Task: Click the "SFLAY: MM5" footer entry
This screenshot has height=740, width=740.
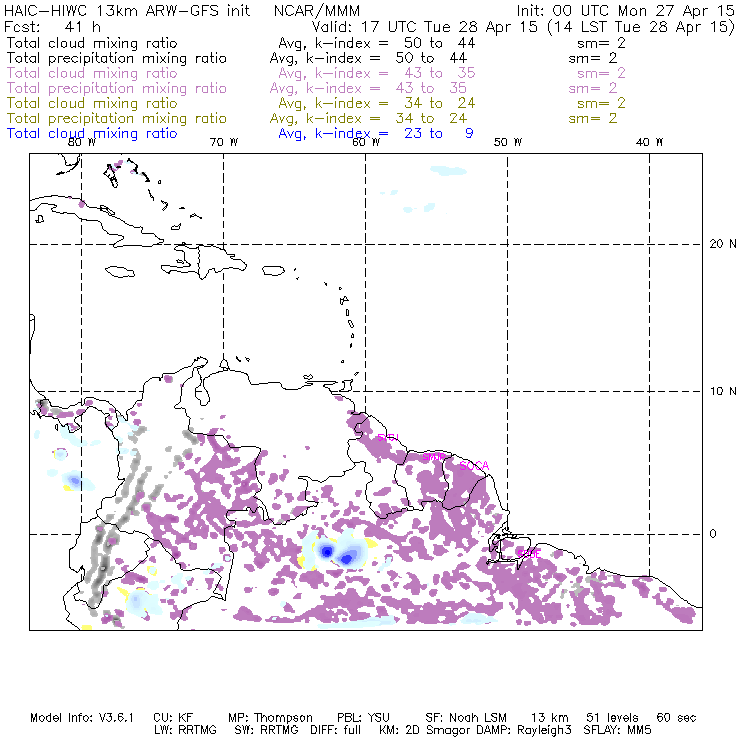Action: point(617,730)
